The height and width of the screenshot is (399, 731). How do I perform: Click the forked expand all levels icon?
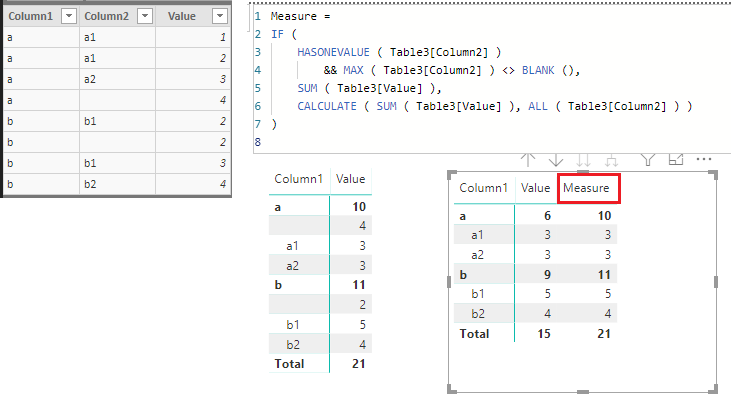pos(611,161)
